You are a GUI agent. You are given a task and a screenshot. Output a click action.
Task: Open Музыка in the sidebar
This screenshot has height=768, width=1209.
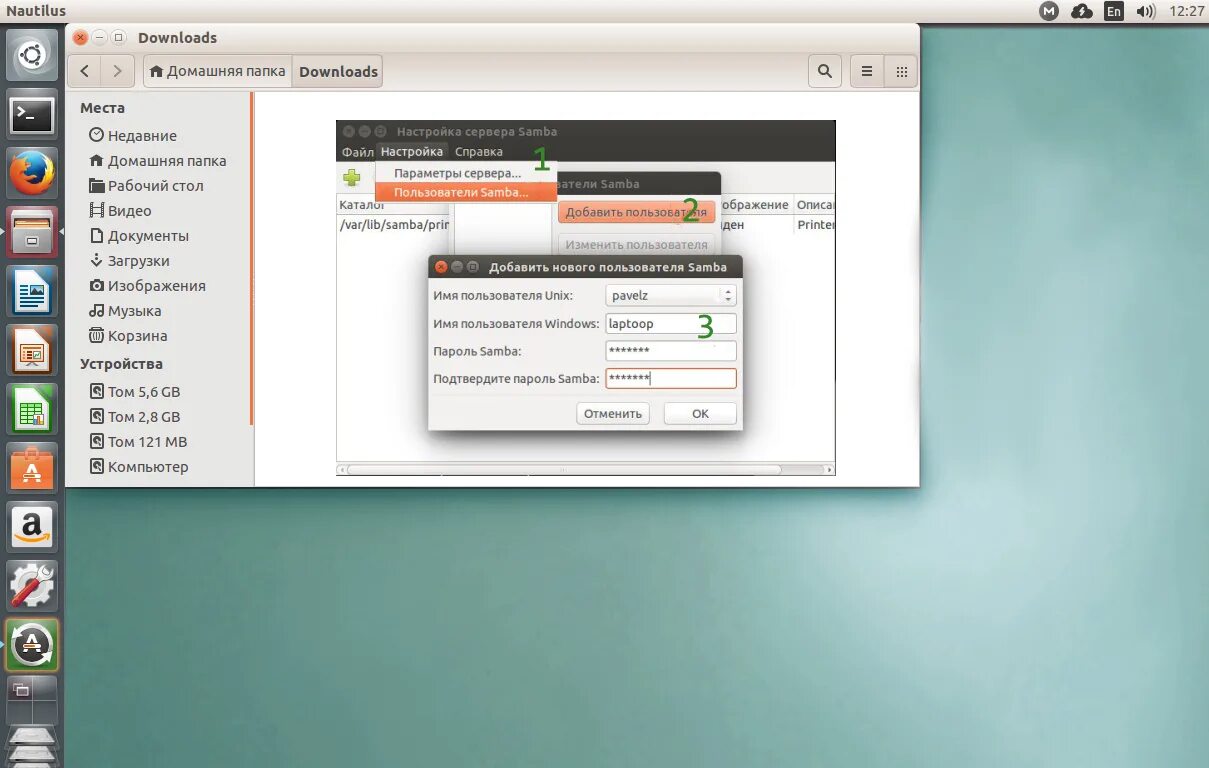tap(125, 310)
